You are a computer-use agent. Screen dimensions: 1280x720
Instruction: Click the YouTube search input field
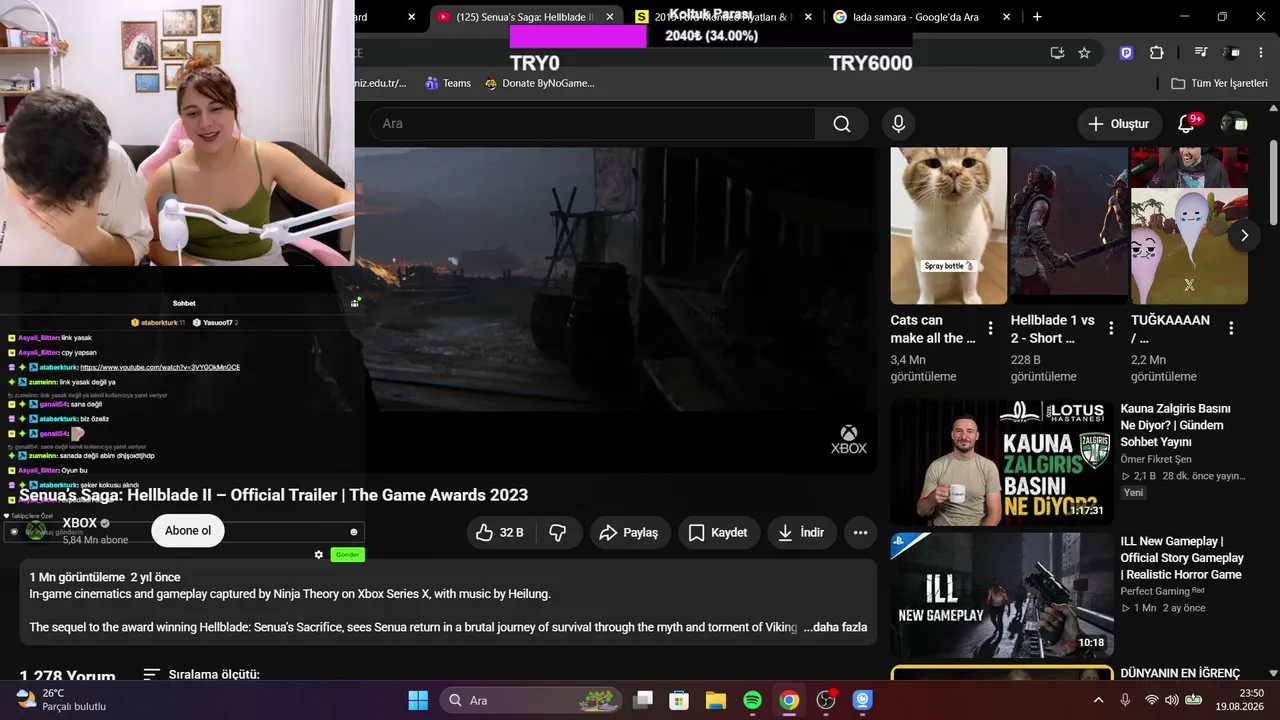pyautogui.click(x=592, y=124)
